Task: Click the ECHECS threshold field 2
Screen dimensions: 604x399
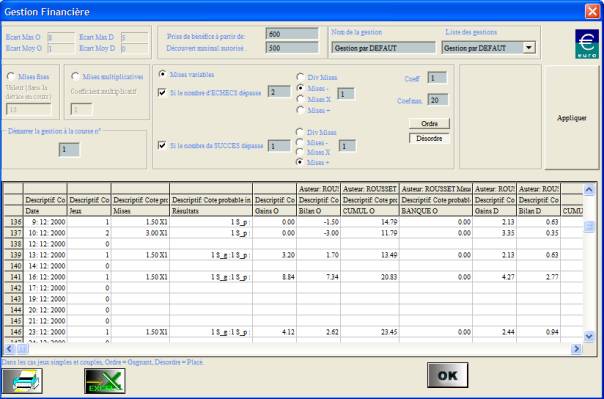Action: click(x=279, y=92)
